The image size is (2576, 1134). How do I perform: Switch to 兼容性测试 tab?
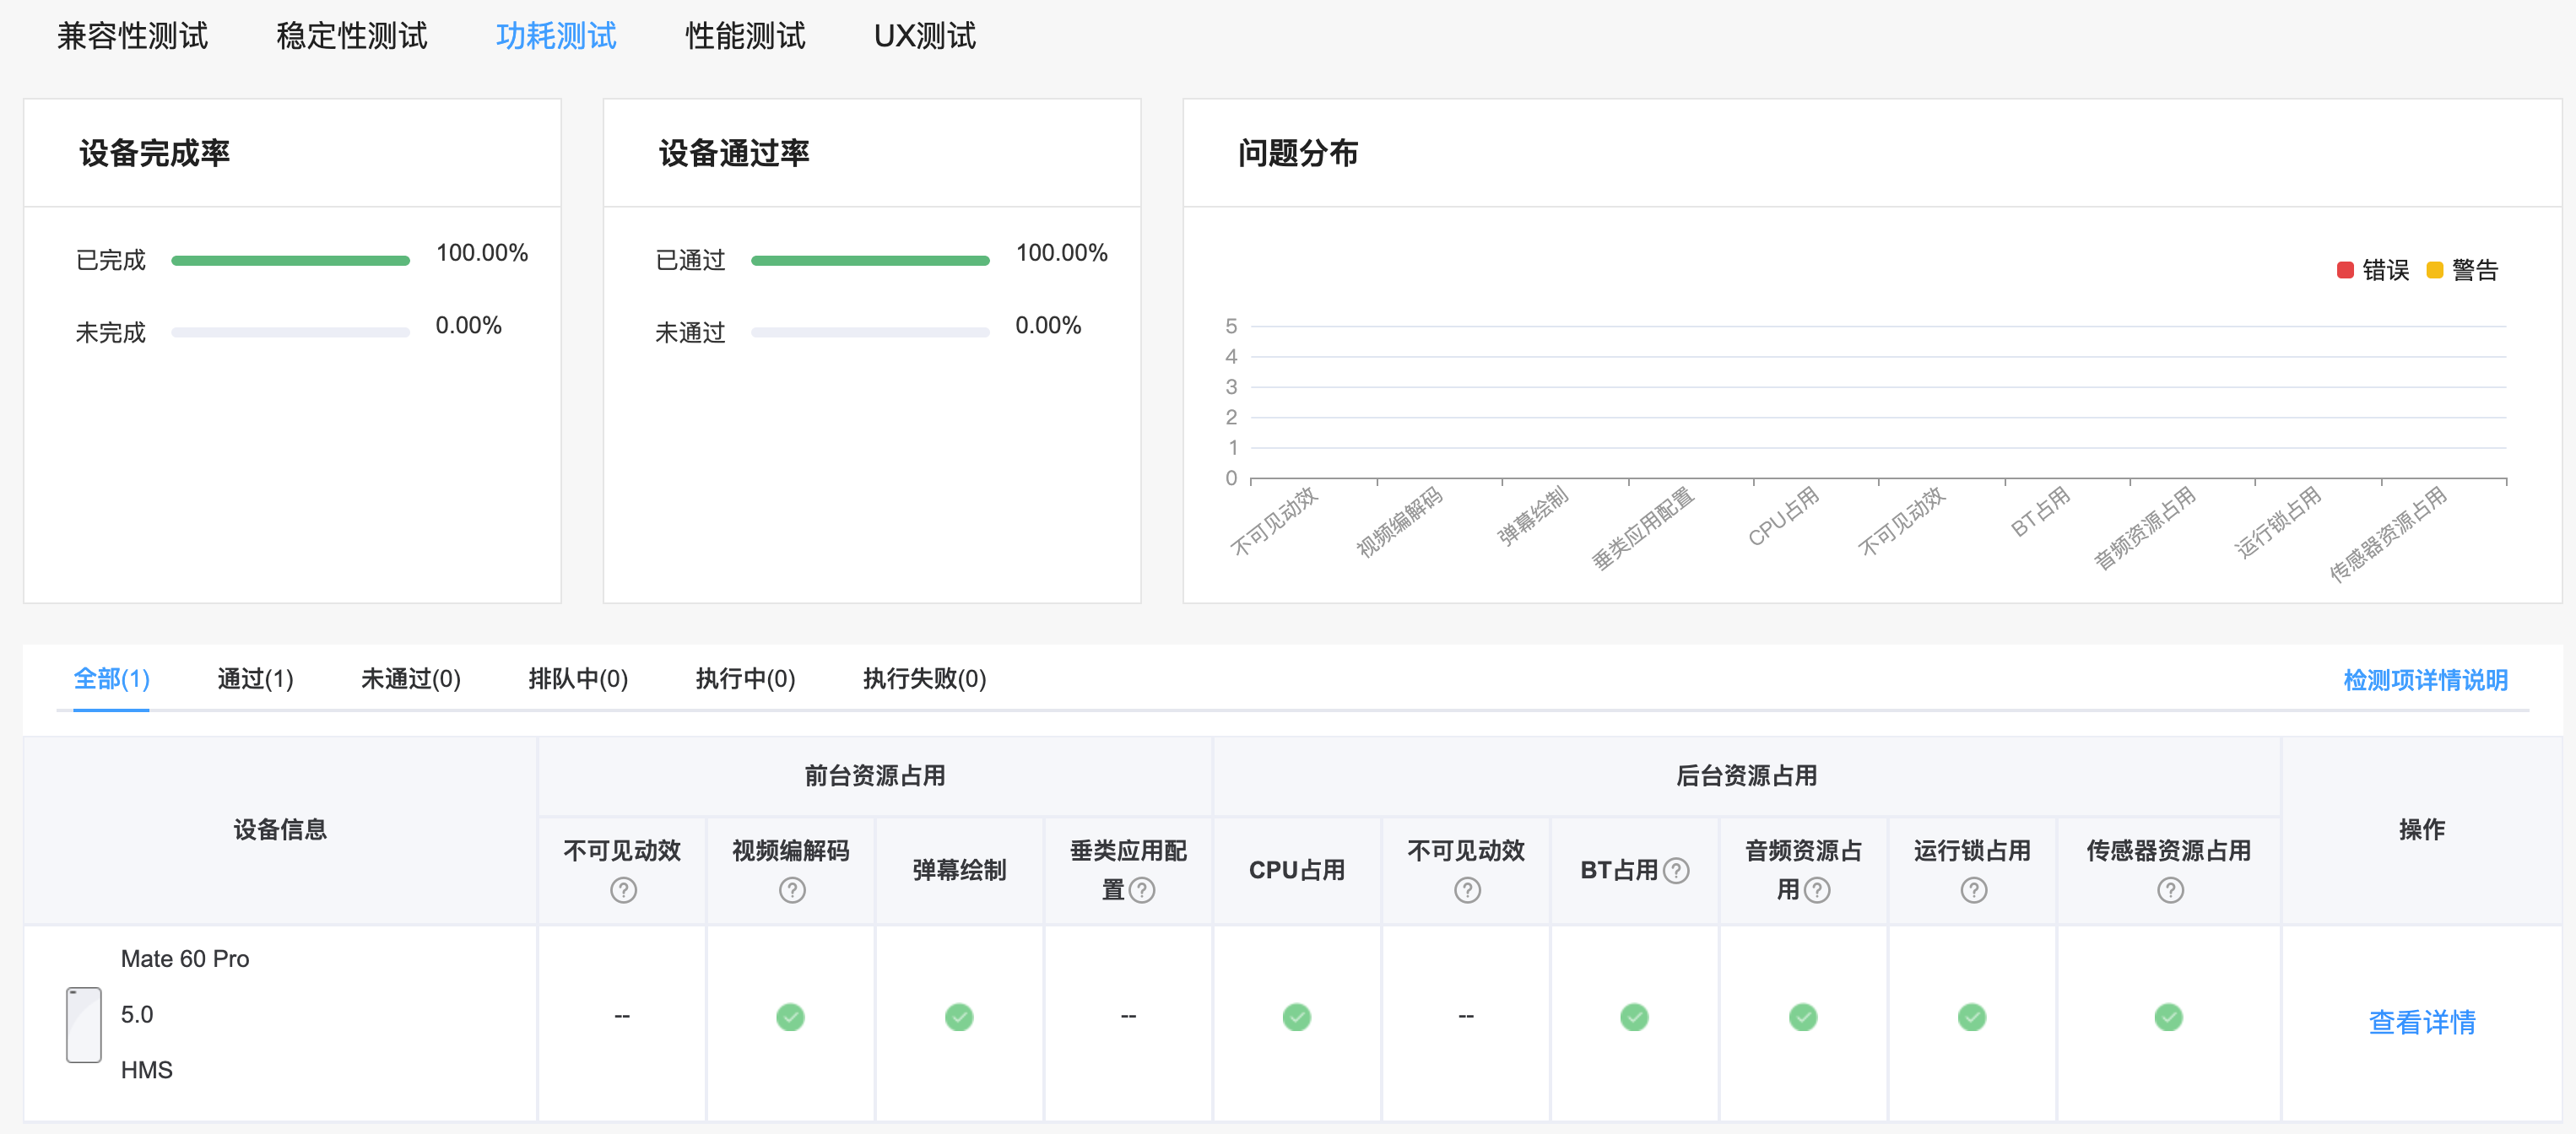(132, 36)
